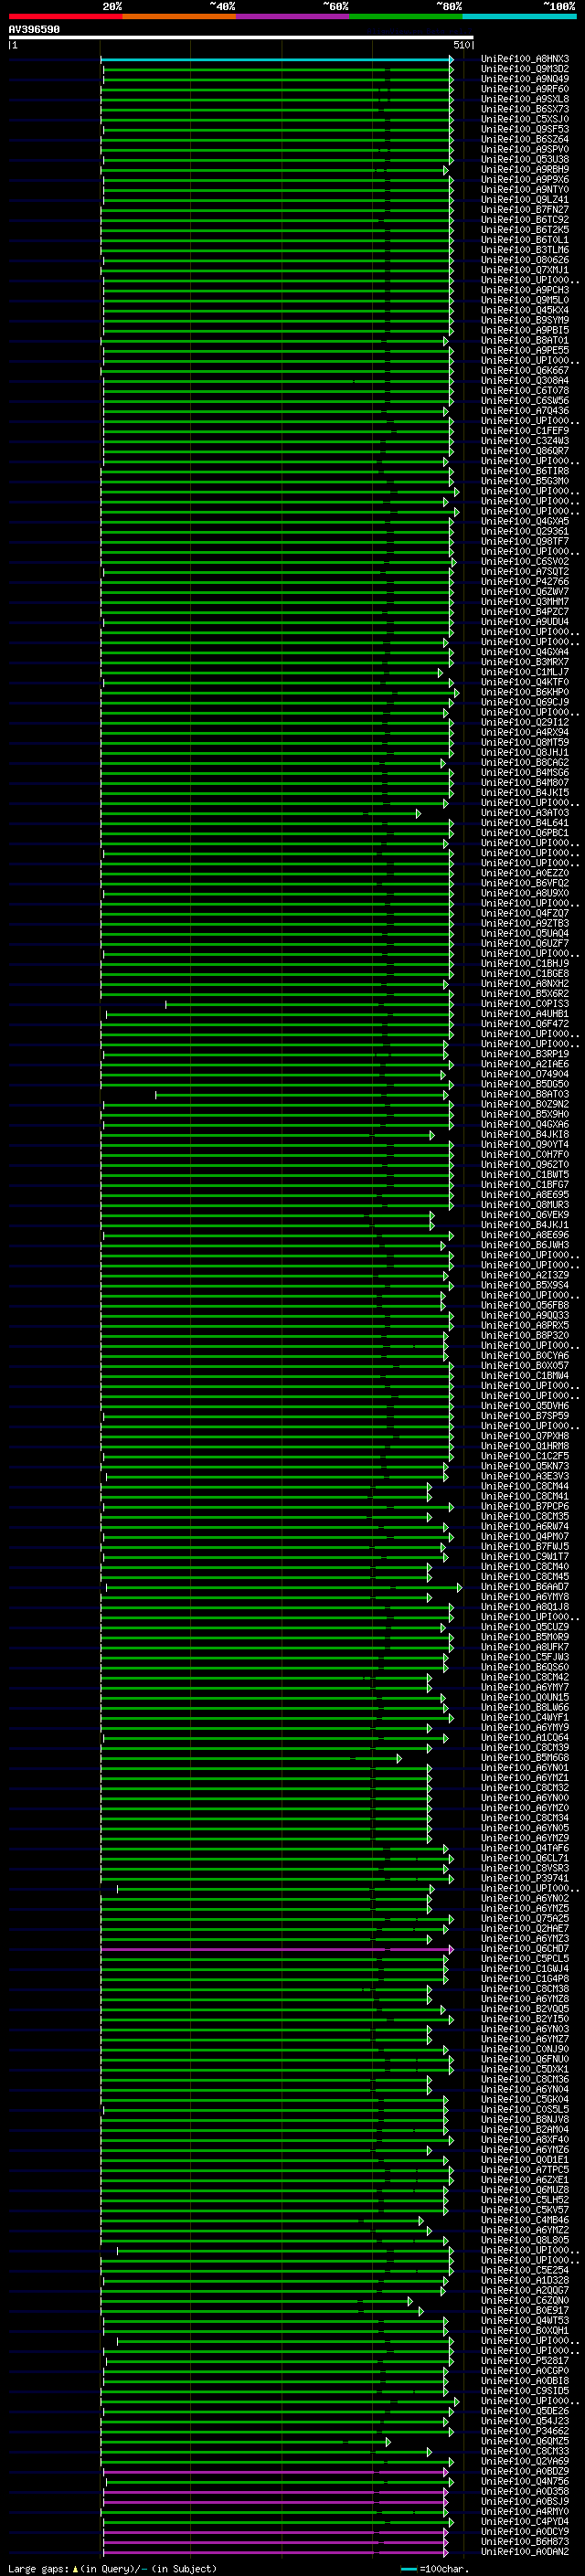Click hit label UniRef100_Q962T0
The width and height of the screenshot is (585, 2576).
[x=525, y=1165]
